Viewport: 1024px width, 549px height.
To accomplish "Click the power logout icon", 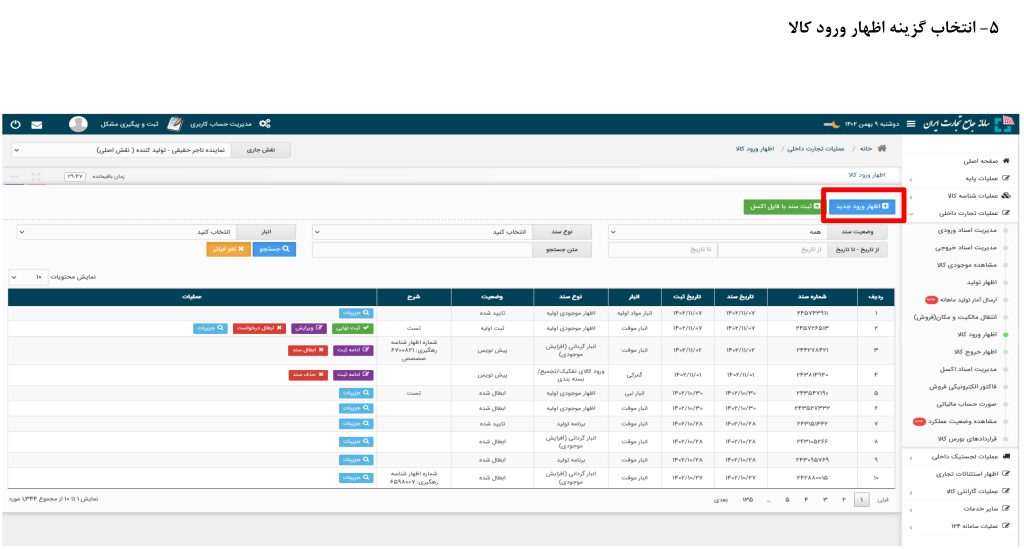I will [x=15, y=125].
